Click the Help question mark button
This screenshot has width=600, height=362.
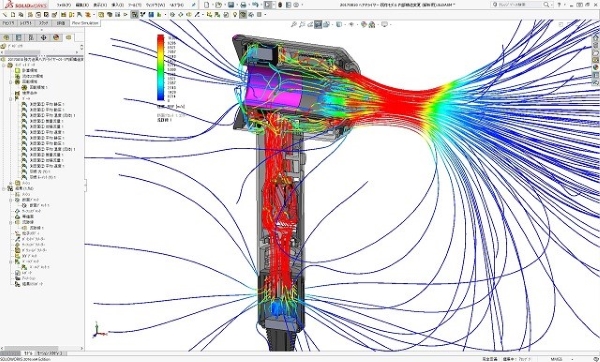559,5
